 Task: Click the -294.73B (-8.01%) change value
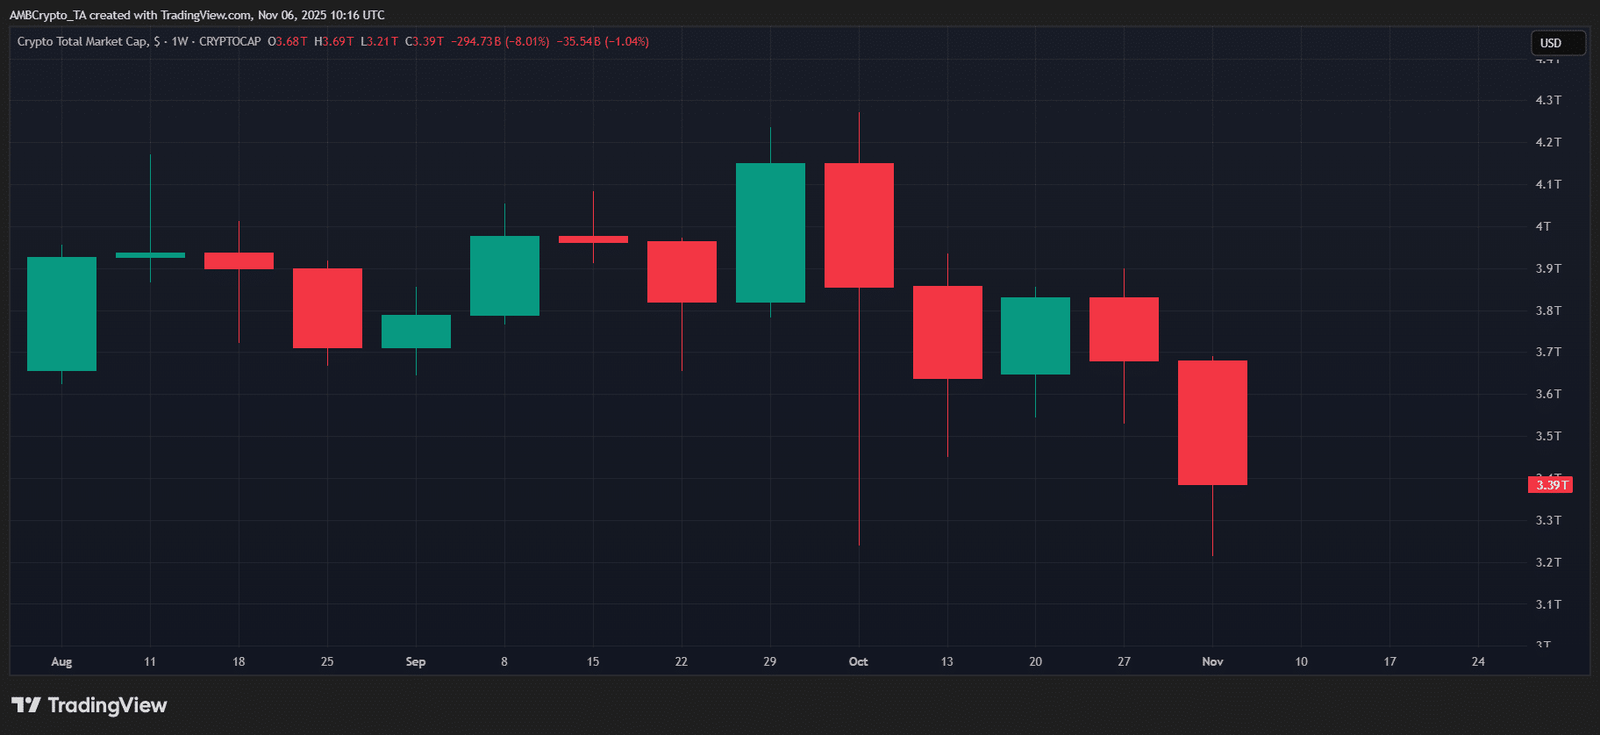[500, 42]
